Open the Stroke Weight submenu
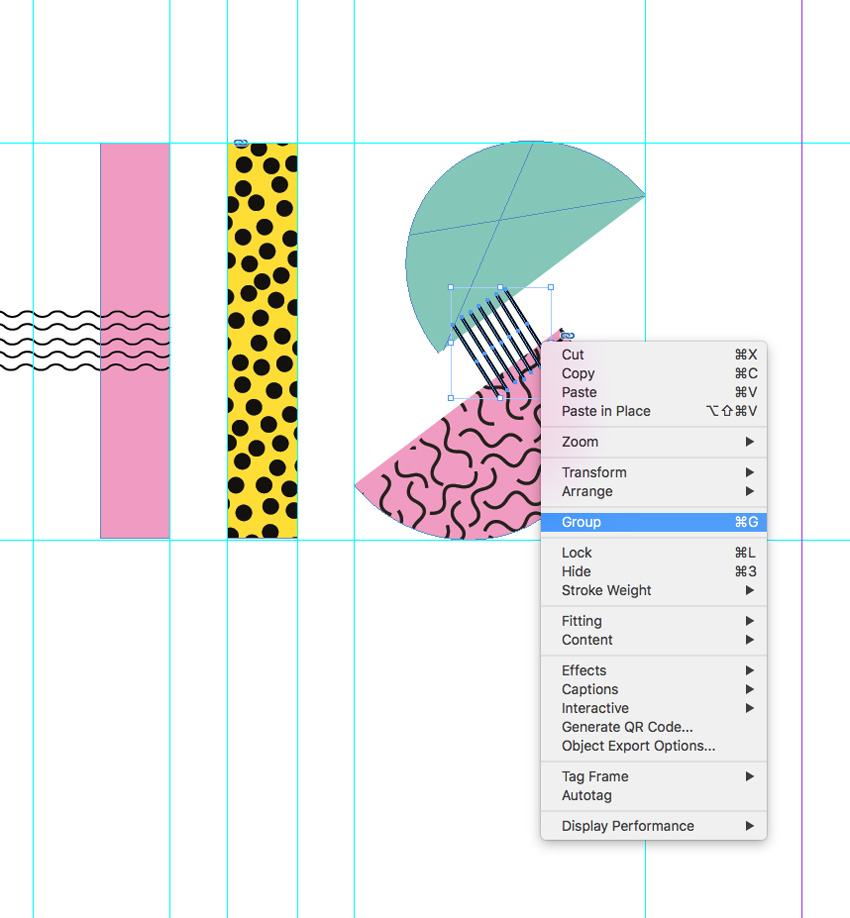Screen dimensions: 850x918 coord(653,590)
